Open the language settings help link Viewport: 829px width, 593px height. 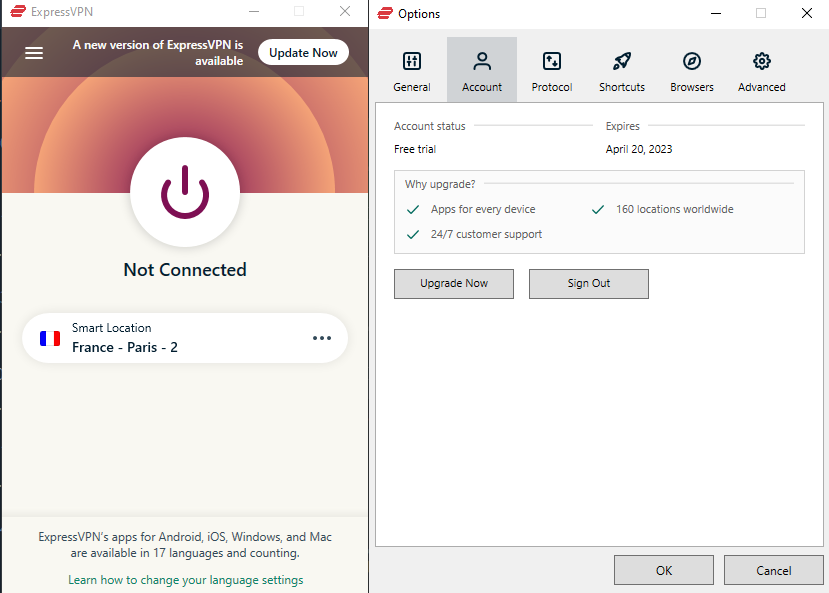click(x=186, y=580)
